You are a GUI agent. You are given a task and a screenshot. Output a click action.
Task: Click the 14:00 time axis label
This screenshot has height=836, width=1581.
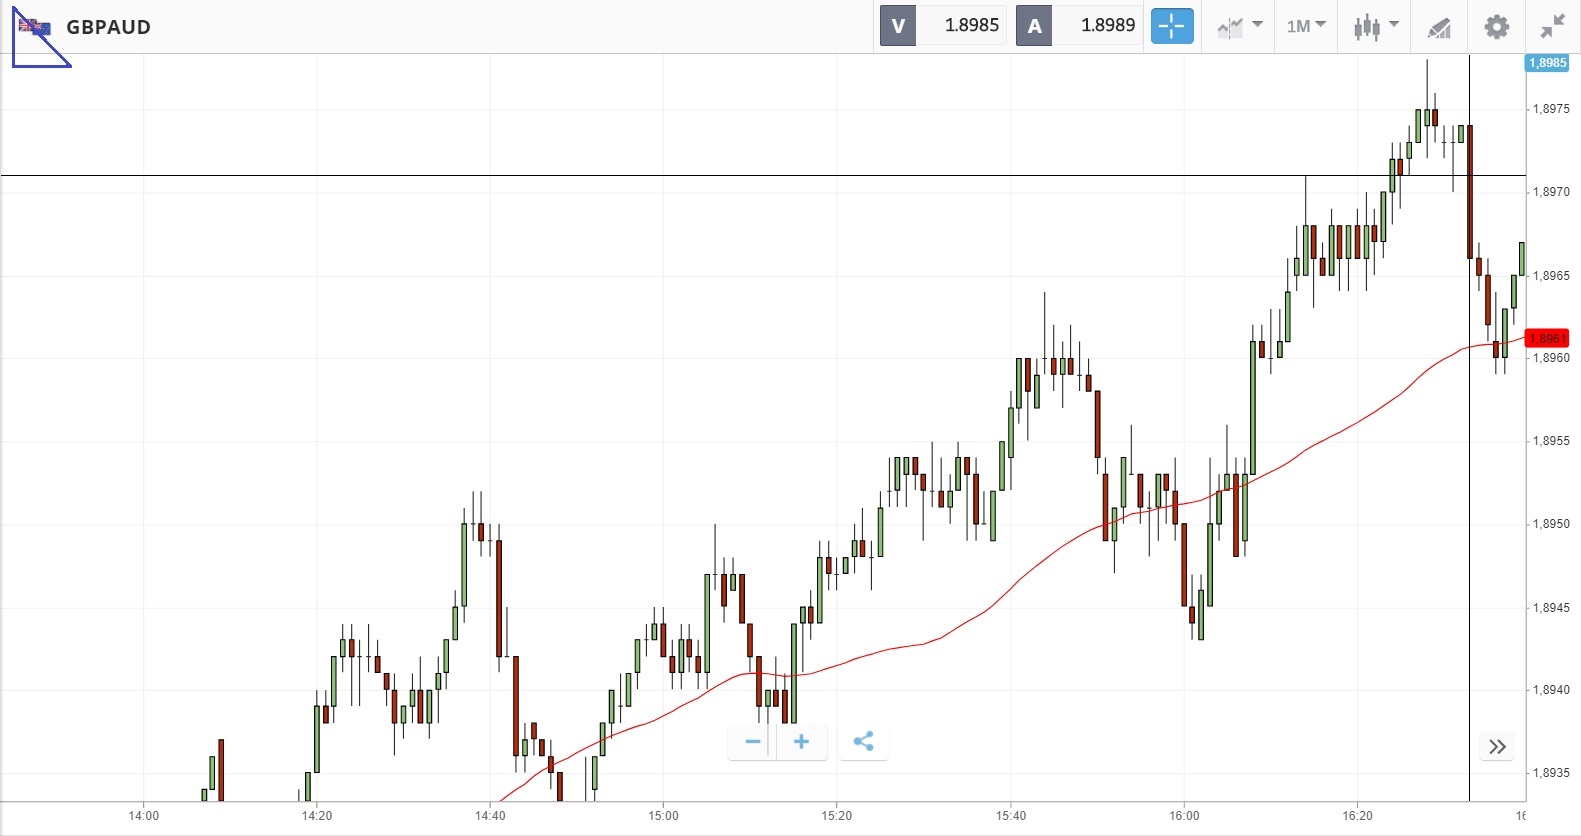144,816
